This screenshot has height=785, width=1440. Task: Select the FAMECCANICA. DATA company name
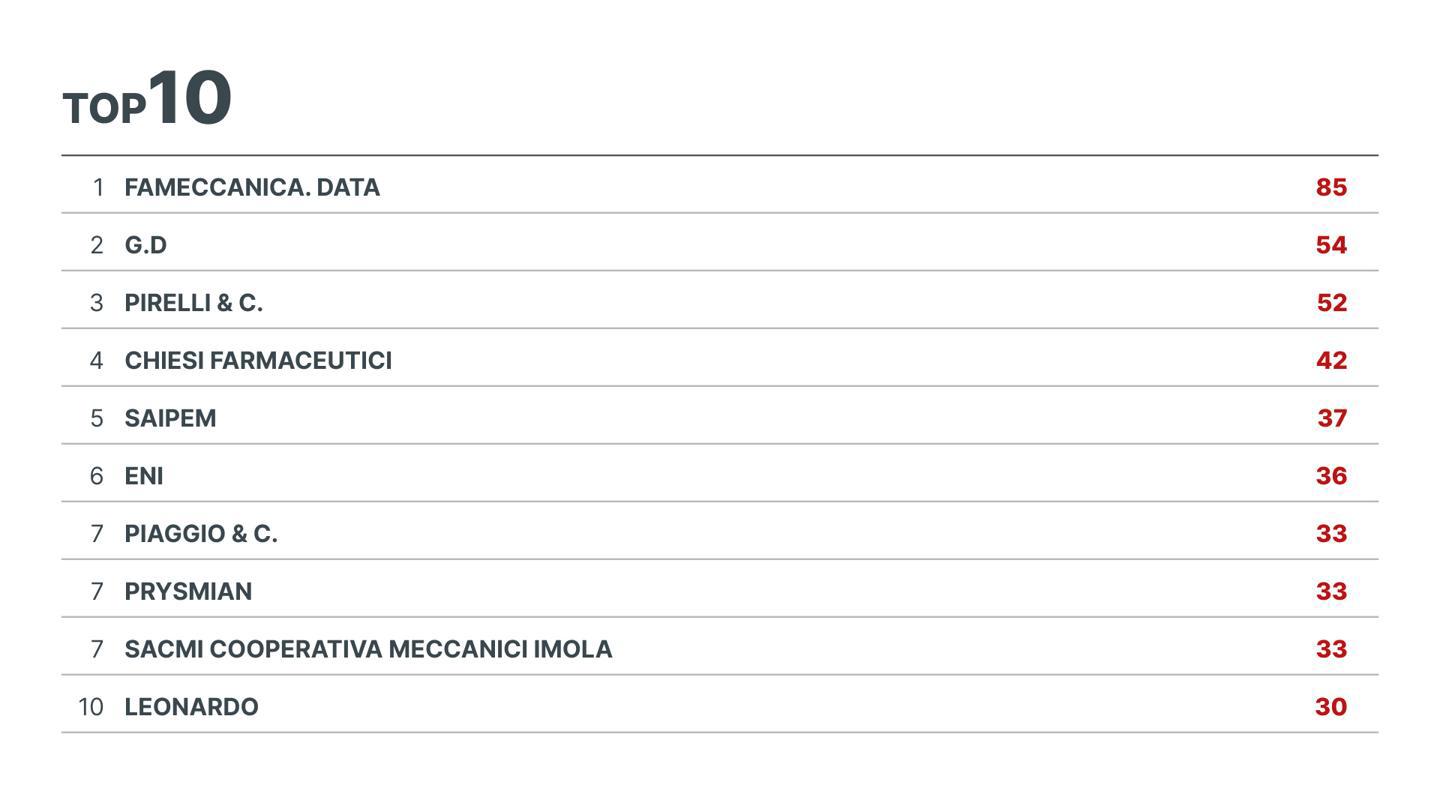252,188
